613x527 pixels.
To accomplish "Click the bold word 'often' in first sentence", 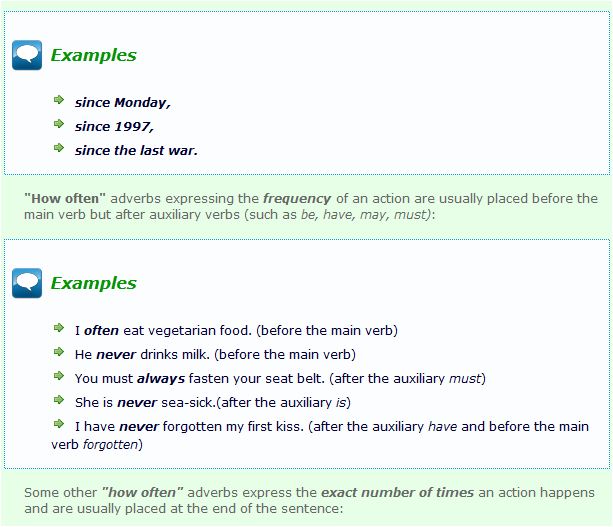I will (x=102, y=330).
